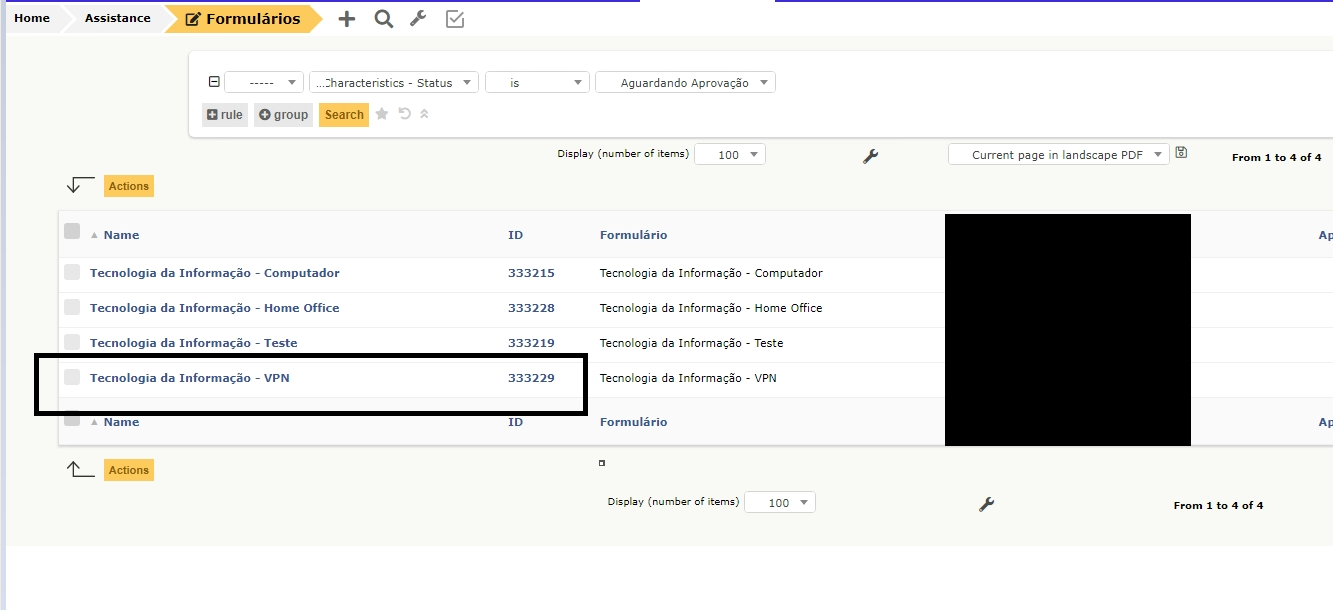Click the checked-box icon in the top toolbar
Image resolution: width=1333 pixels, height=610 pixels.
tap(454, 18)
